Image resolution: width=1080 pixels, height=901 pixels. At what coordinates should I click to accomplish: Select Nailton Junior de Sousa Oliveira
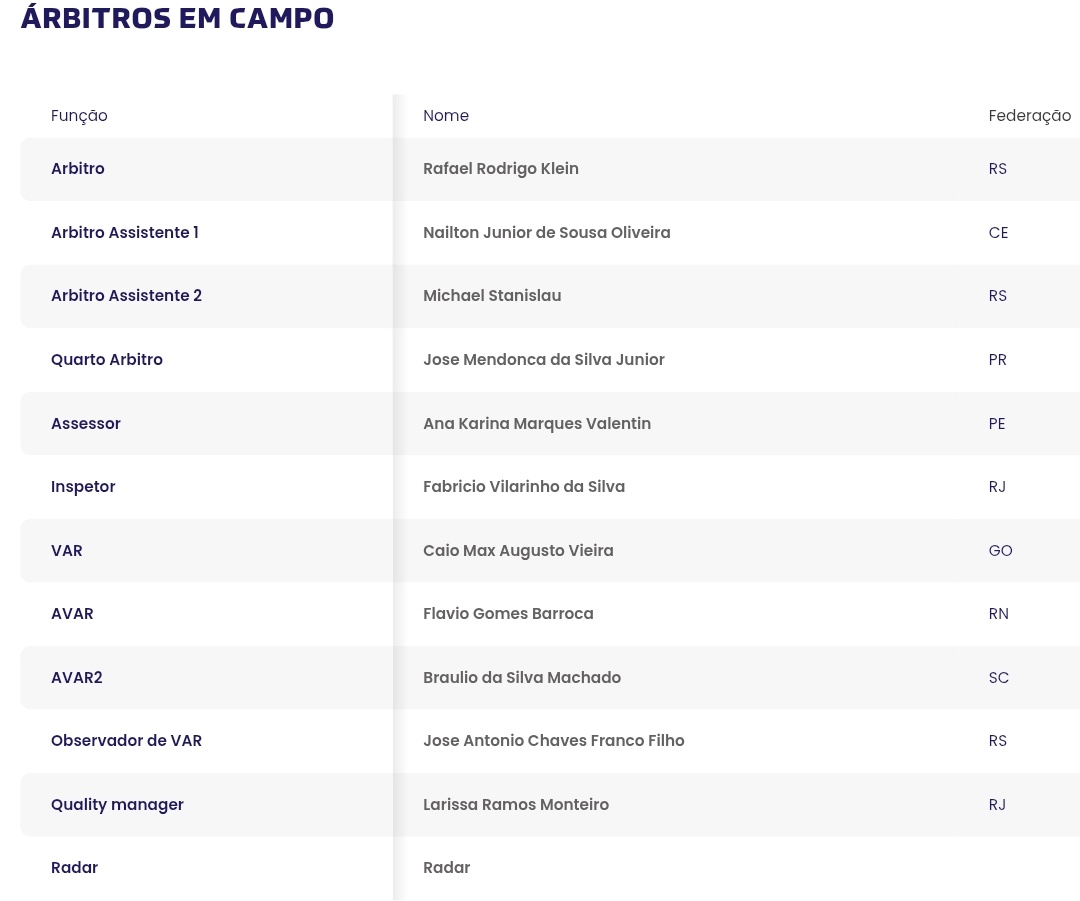547,233
